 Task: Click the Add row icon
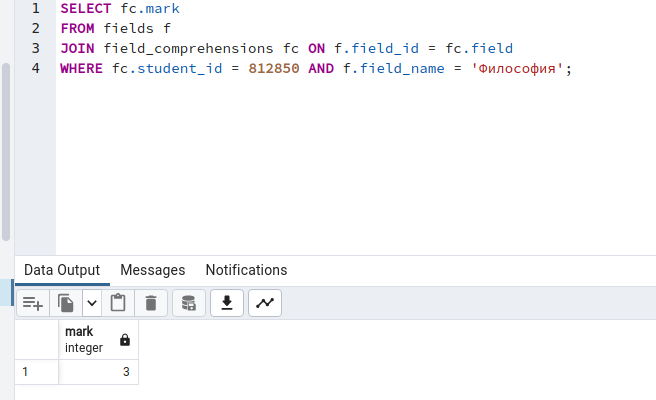[x=33, y=303]
